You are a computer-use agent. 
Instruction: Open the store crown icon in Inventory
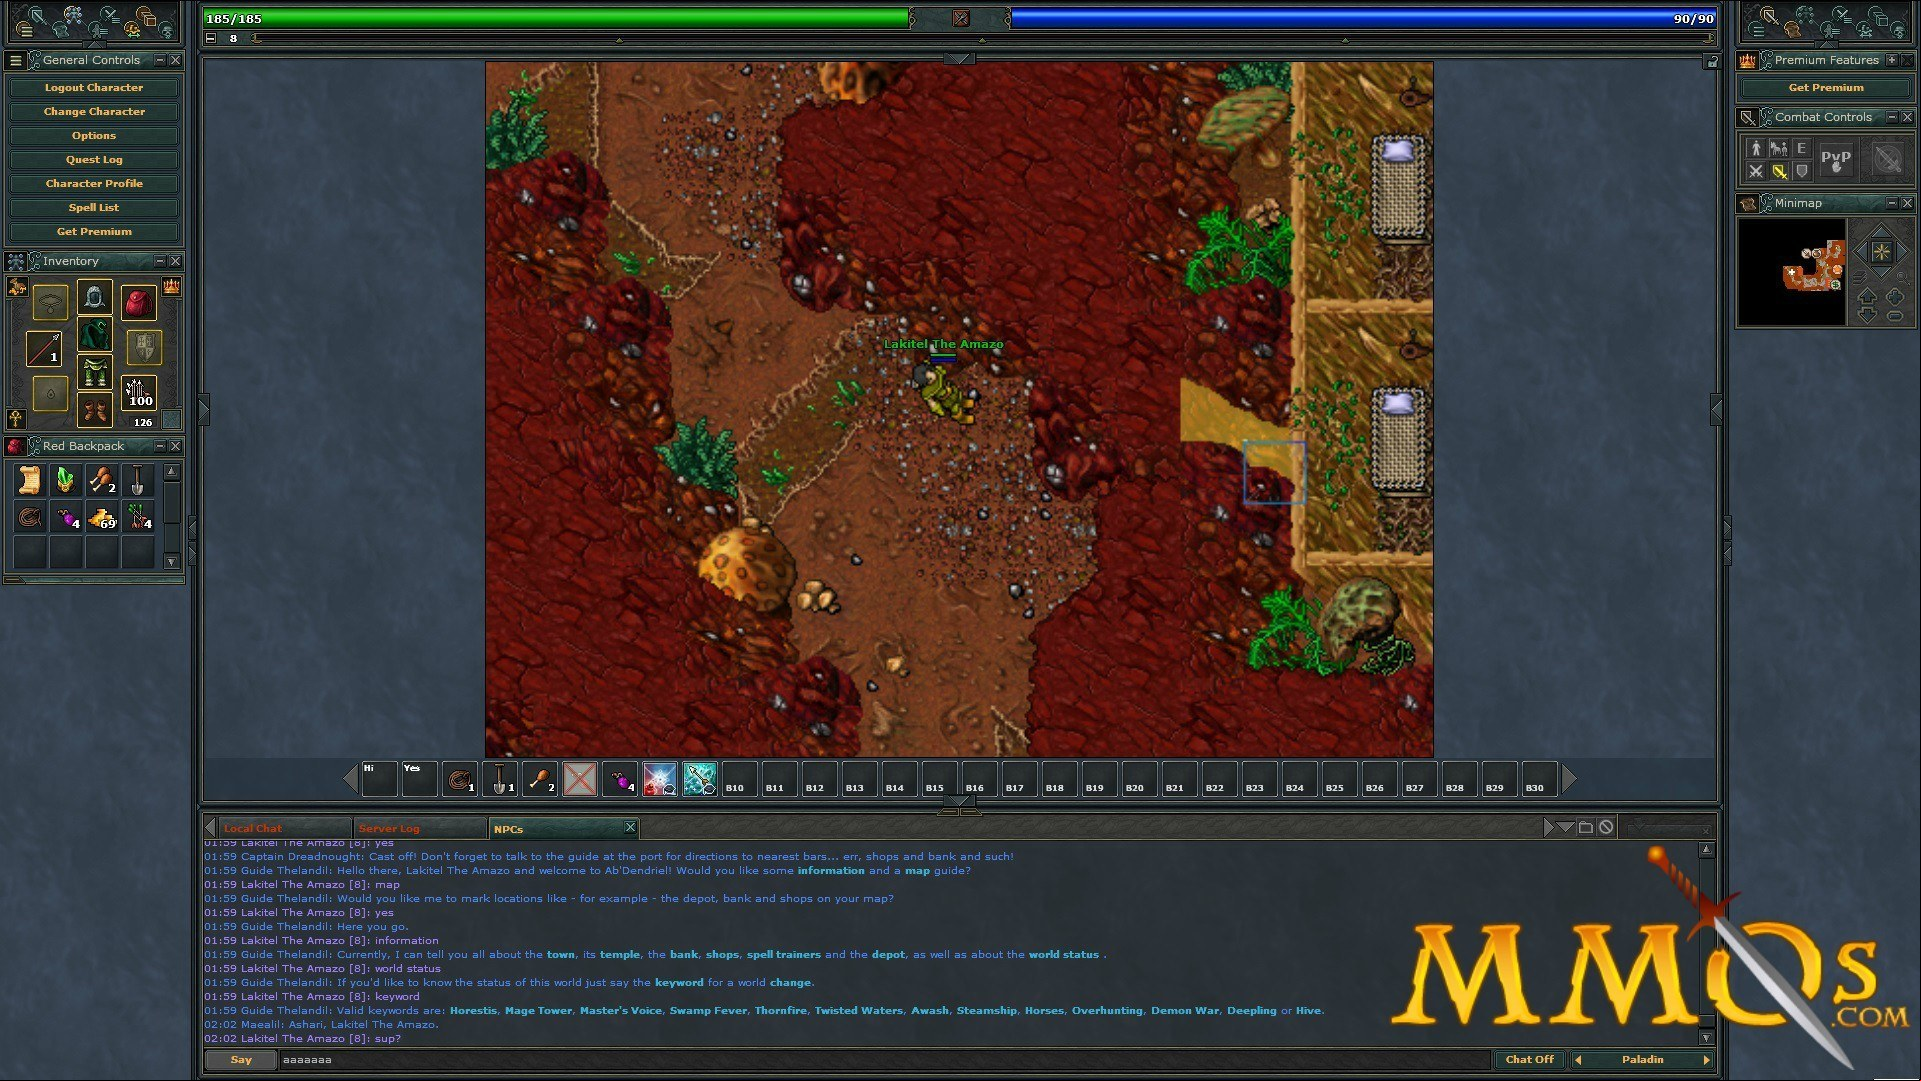click(x=171, y=287)
